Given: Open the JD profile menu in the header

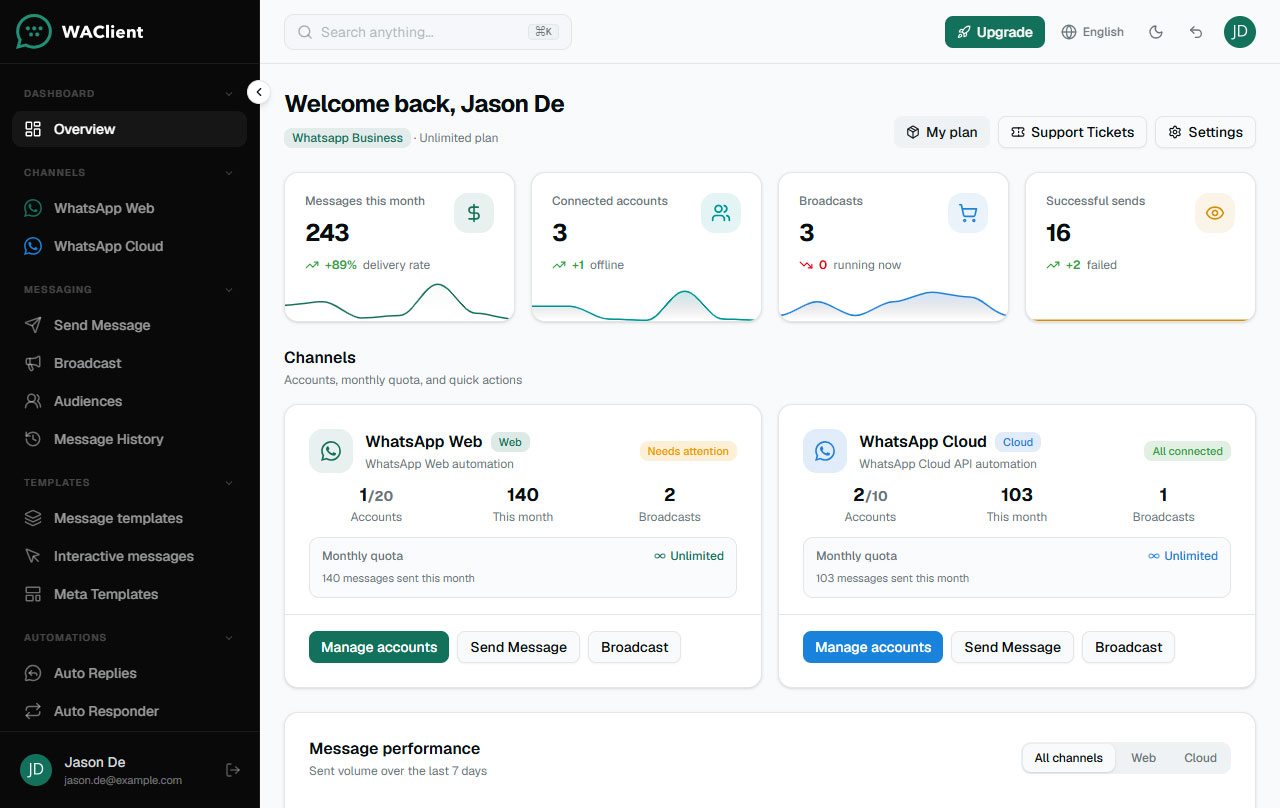Looking at the screenshot, I should pos(1240,32).
